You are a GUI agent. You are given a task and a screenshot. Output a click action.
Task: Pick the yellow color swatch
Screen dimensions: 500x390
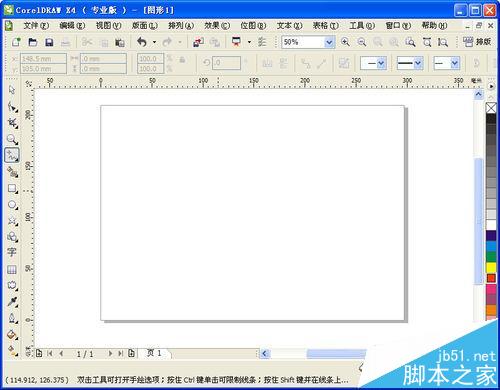point(491,268)
